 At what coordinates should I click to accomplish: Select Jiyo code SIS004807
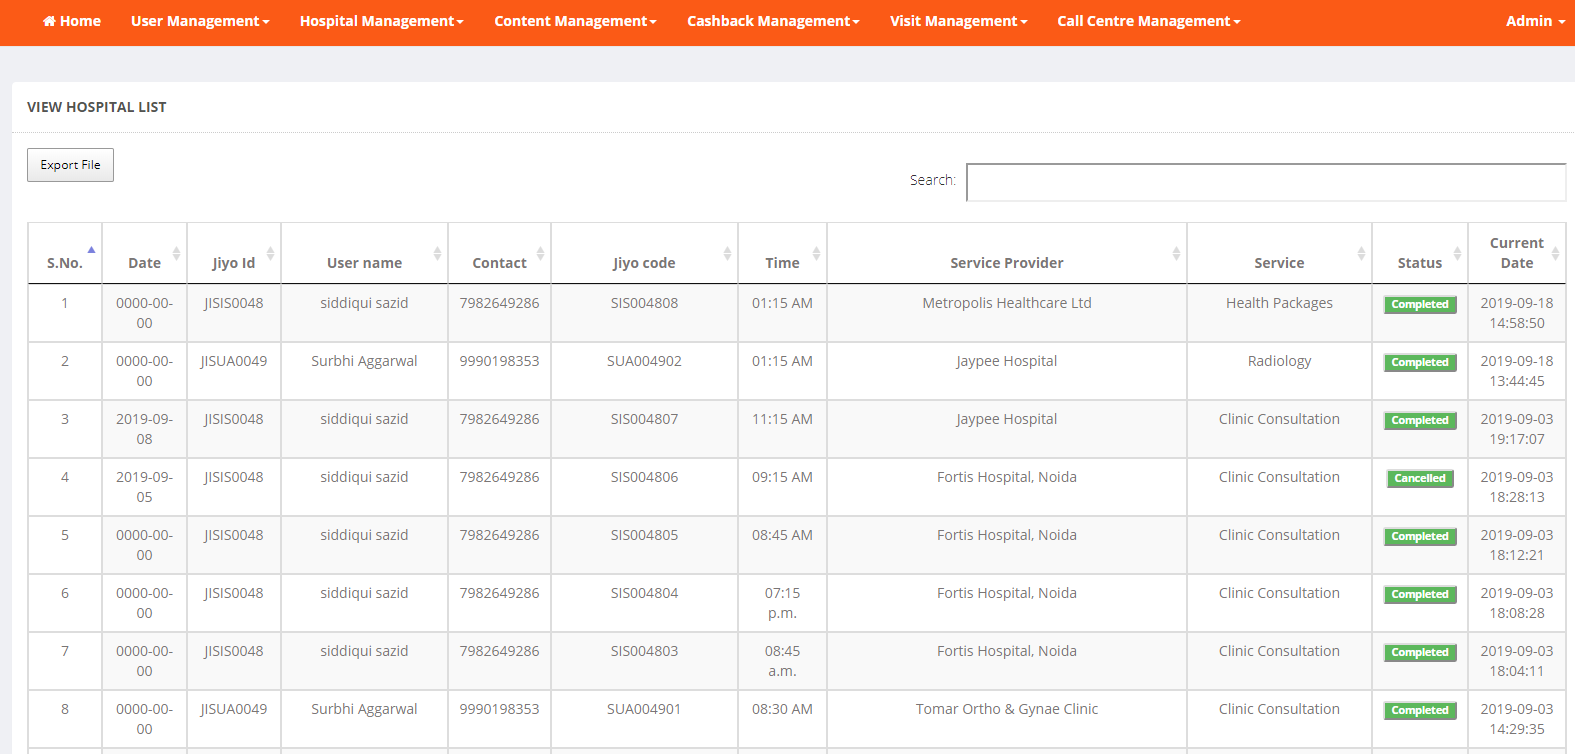click(644, 419)
